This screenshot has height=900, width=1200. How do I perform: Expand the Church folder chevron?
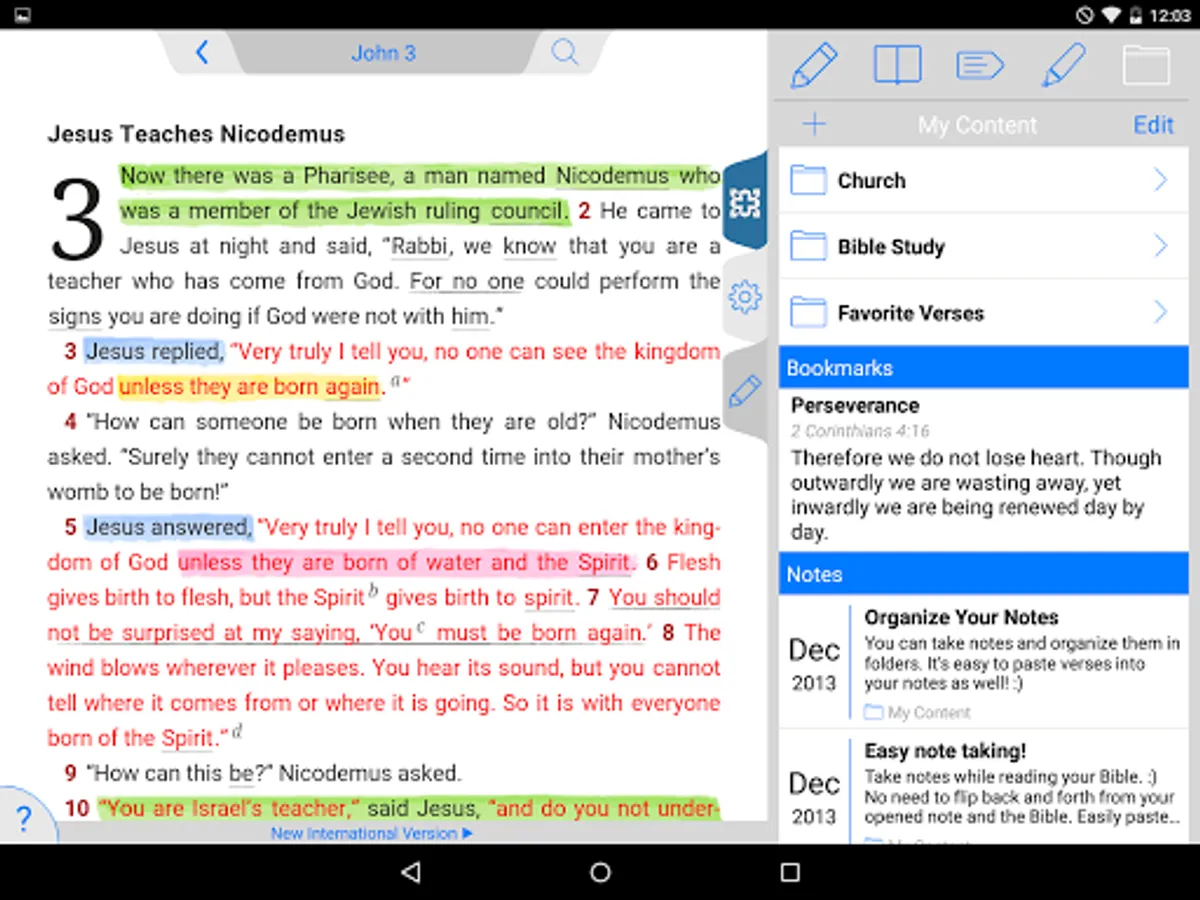pyautogui.click(x=1160, y=180)
